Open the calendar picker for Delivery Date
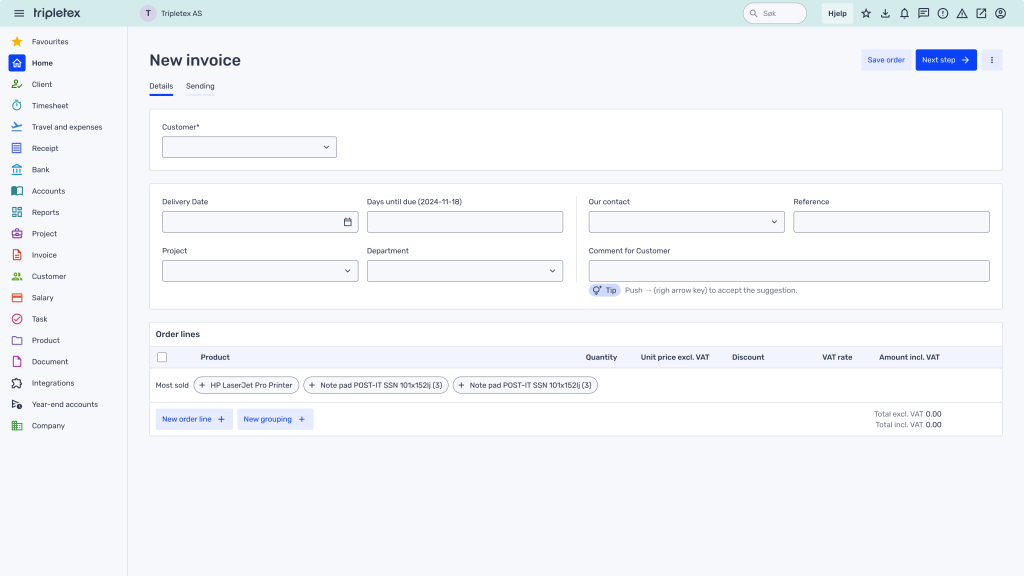 (348, 222)
